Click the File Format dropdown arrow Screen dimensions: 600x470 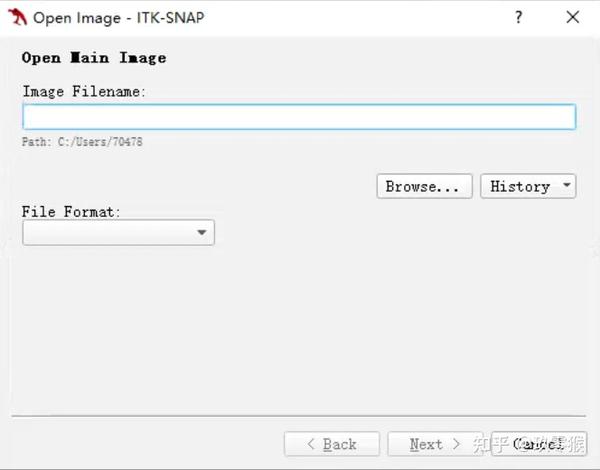pyautogui.click(x=202, y=232)
